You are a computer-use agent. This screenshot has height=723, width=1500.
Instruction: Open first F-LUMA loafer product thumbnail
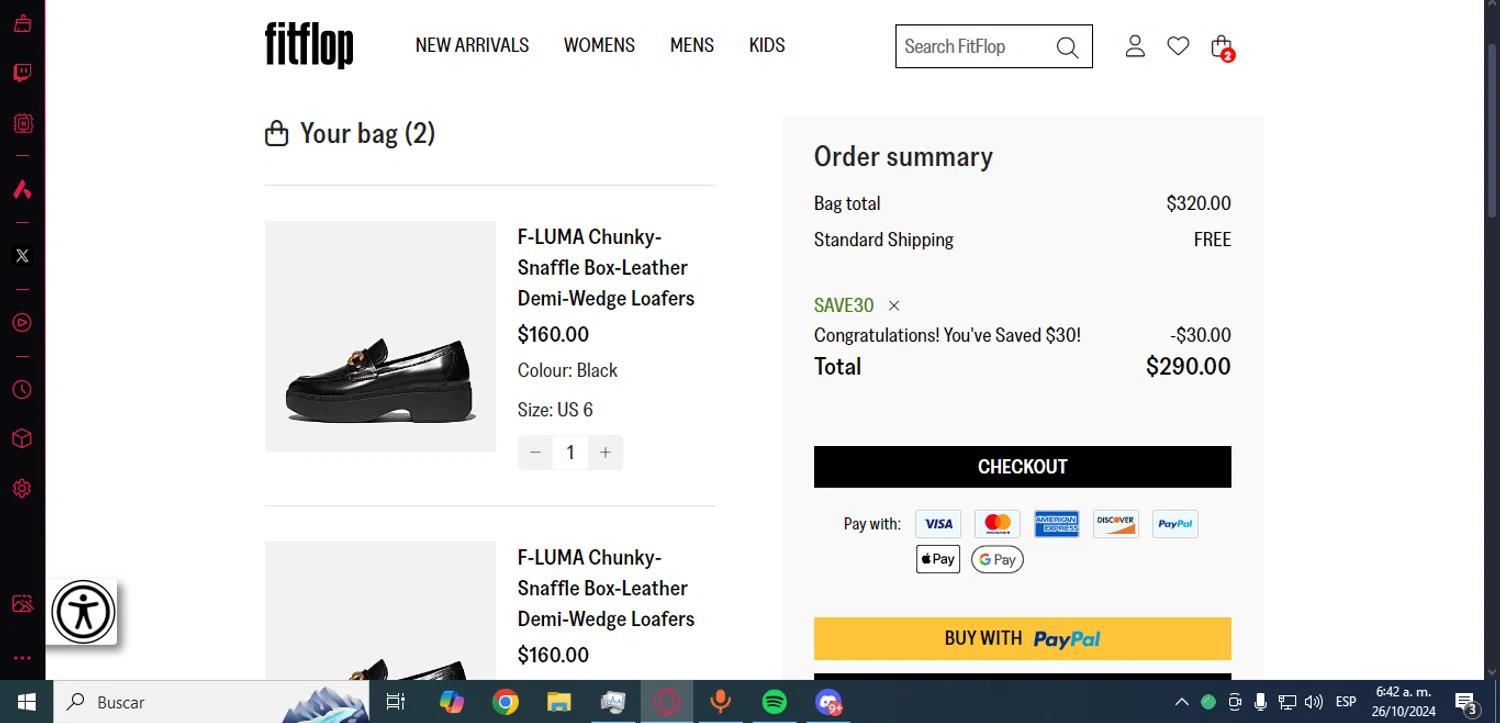click(x=380, y=336)
